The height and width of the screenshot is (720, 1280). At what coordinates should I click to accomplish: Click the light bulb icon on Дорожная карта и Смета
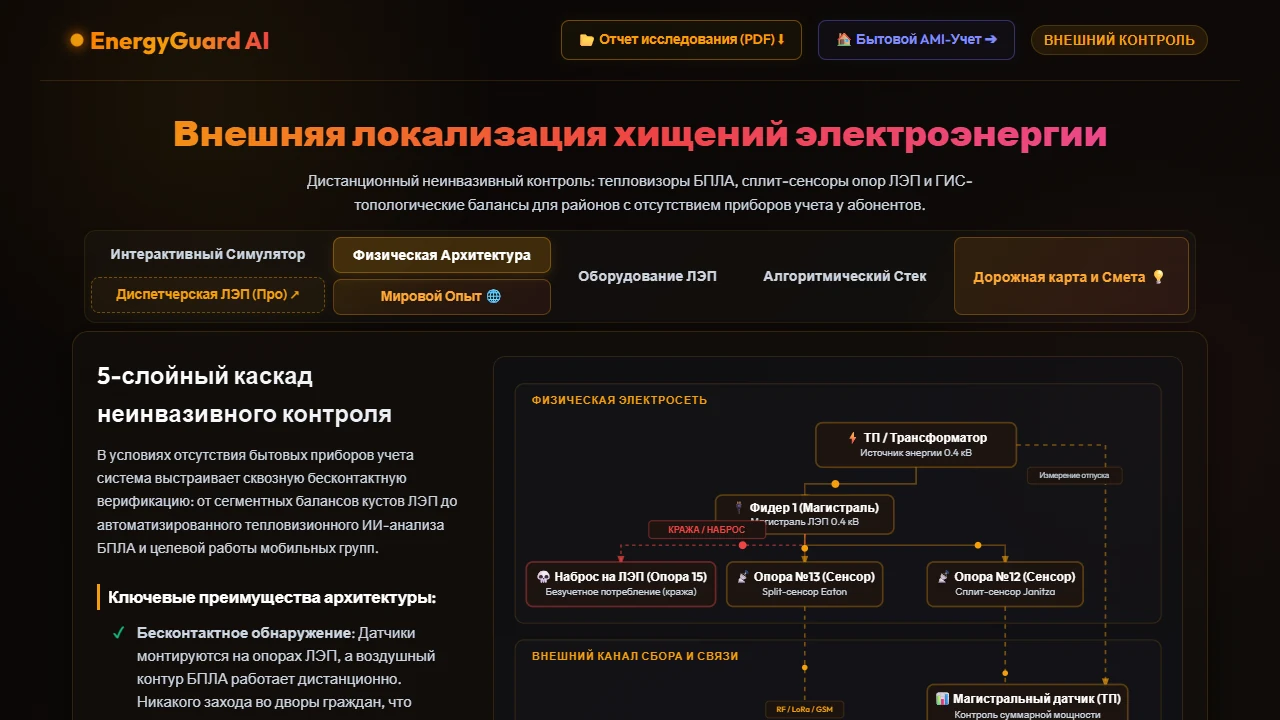[x=1159, y=277]
